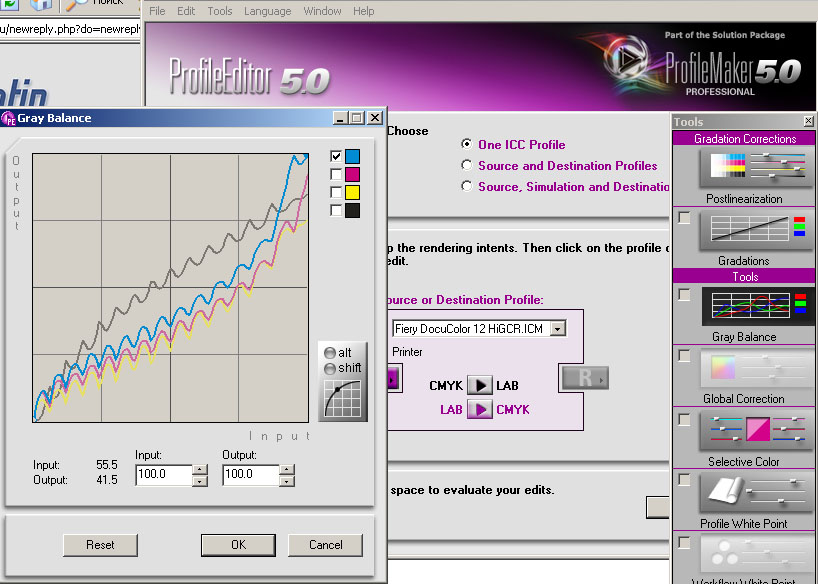The height and width of the screenshot is (584, 818).
Task: Tick the Selective Color tool checkbox
Action: point(684,419)
